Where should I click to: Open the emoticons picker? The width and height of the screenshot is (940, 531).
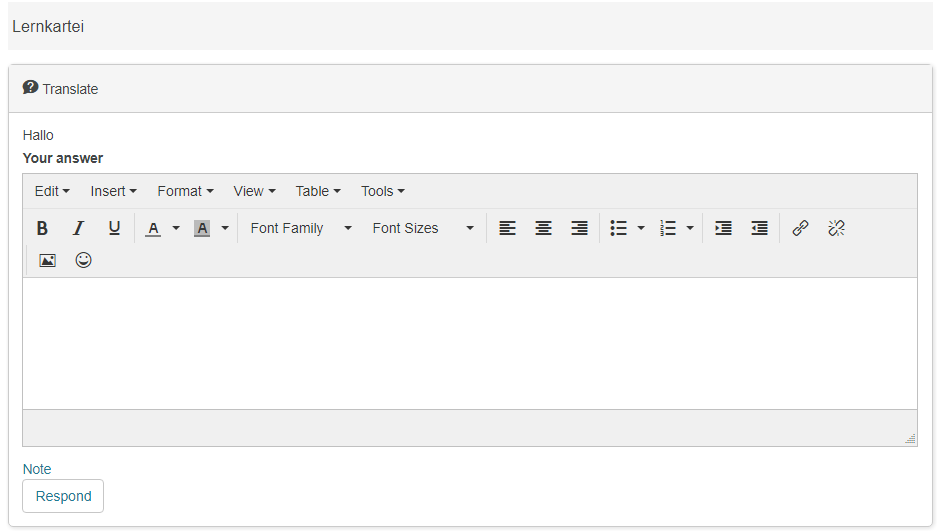83,260
